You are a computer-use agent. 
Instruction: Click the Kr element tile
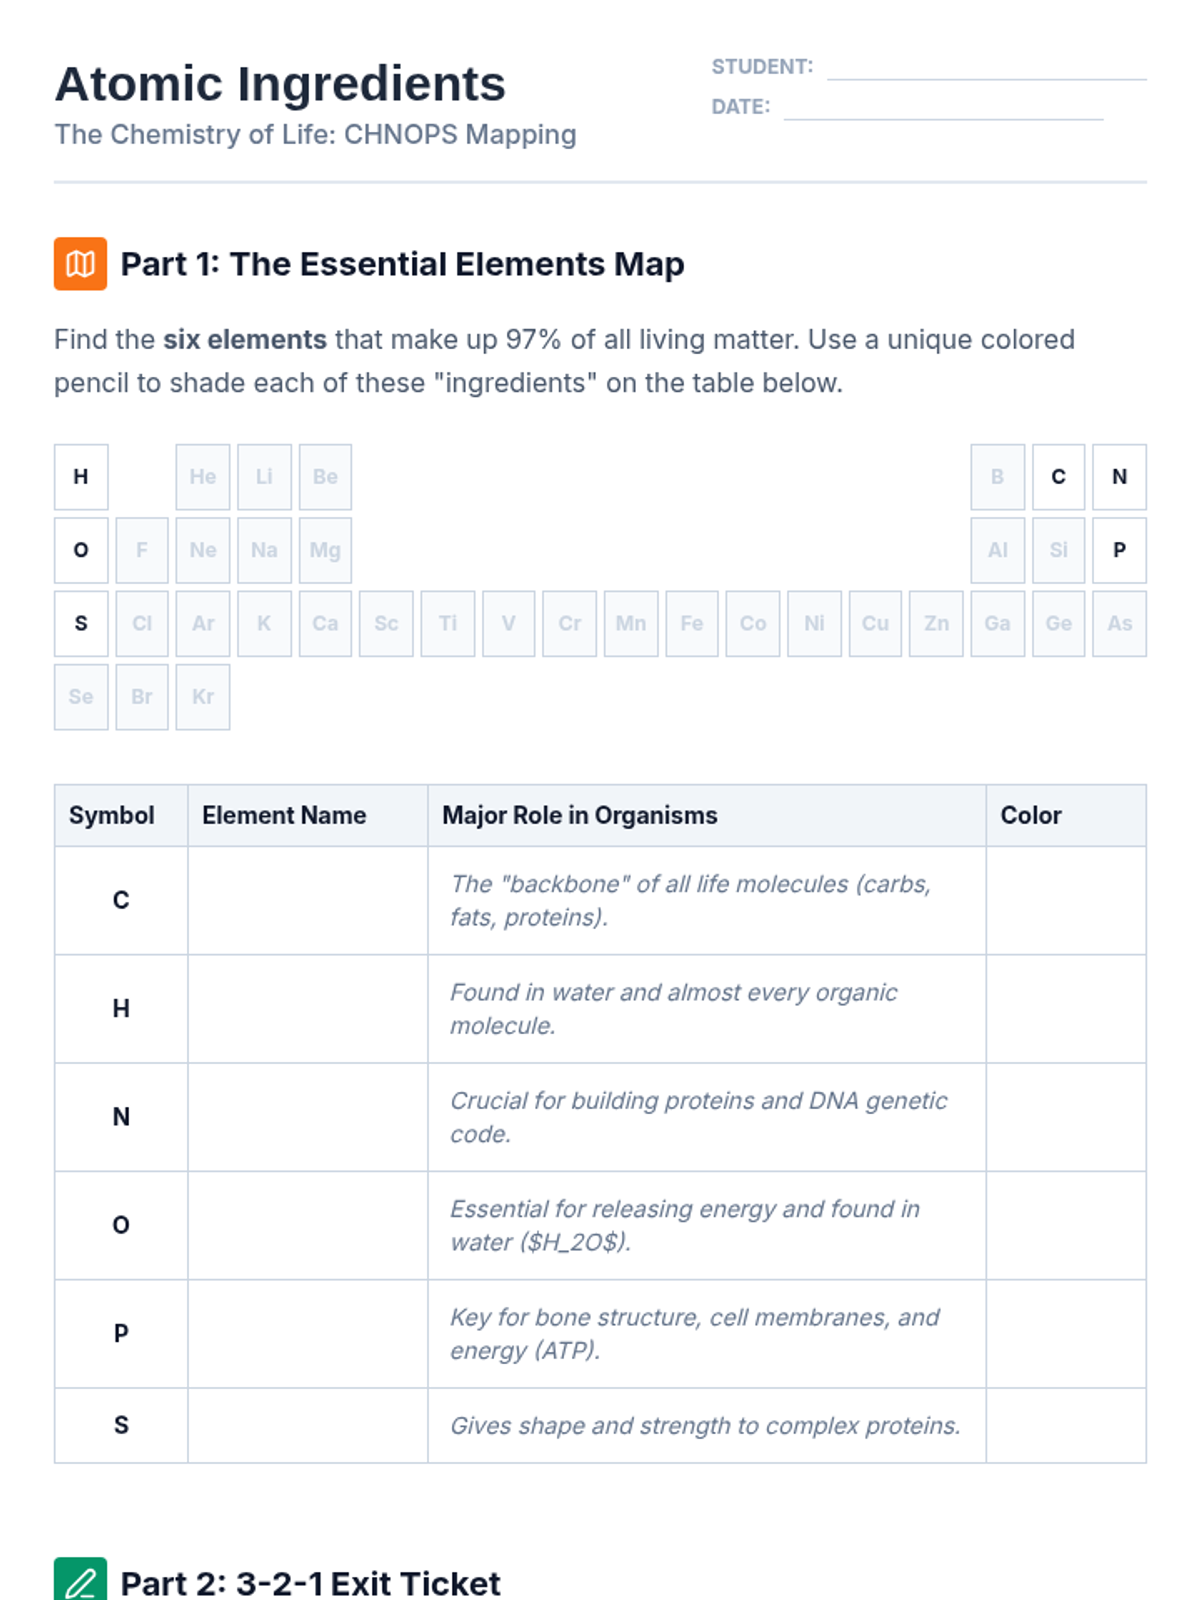[203, 697]
